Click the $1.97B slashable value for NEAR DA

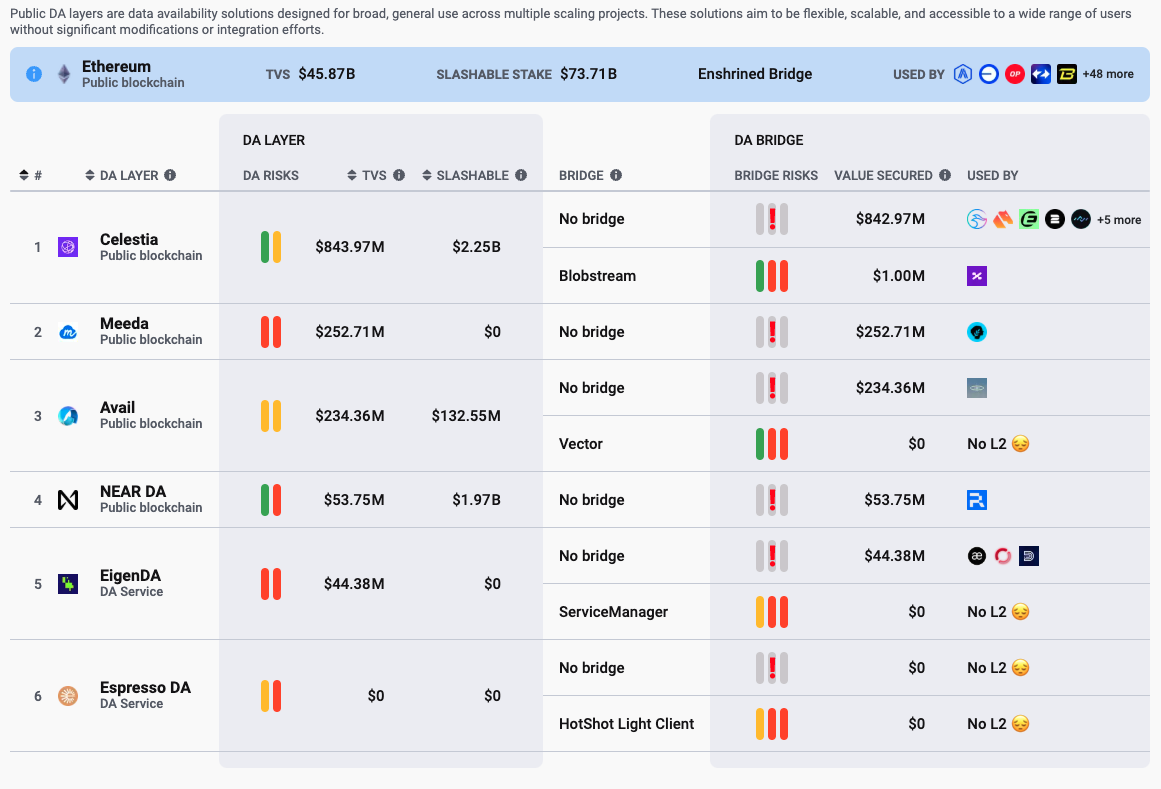coord(476,500)
